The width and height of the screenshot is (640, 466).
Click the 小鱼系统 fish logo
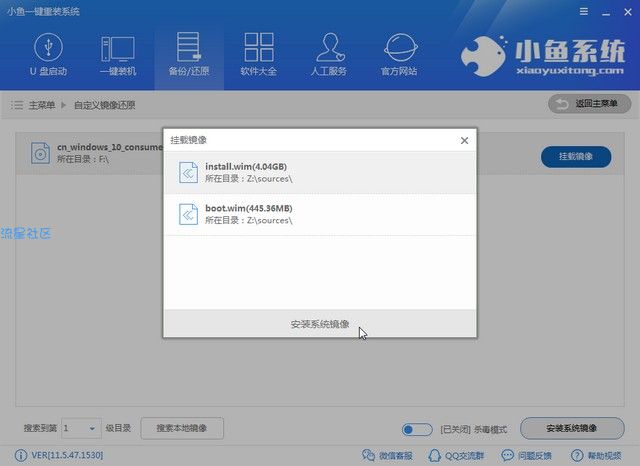tap(483, 56)
